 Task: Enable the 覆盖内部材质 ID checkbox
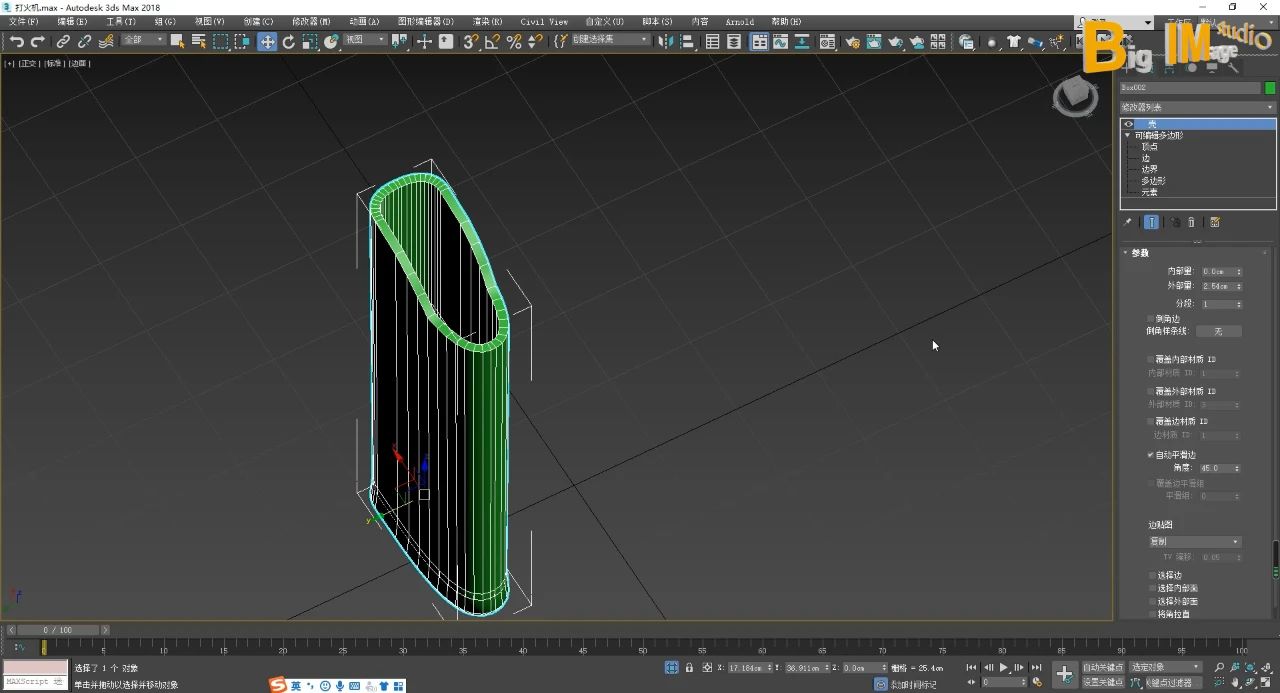[1151, 358]
